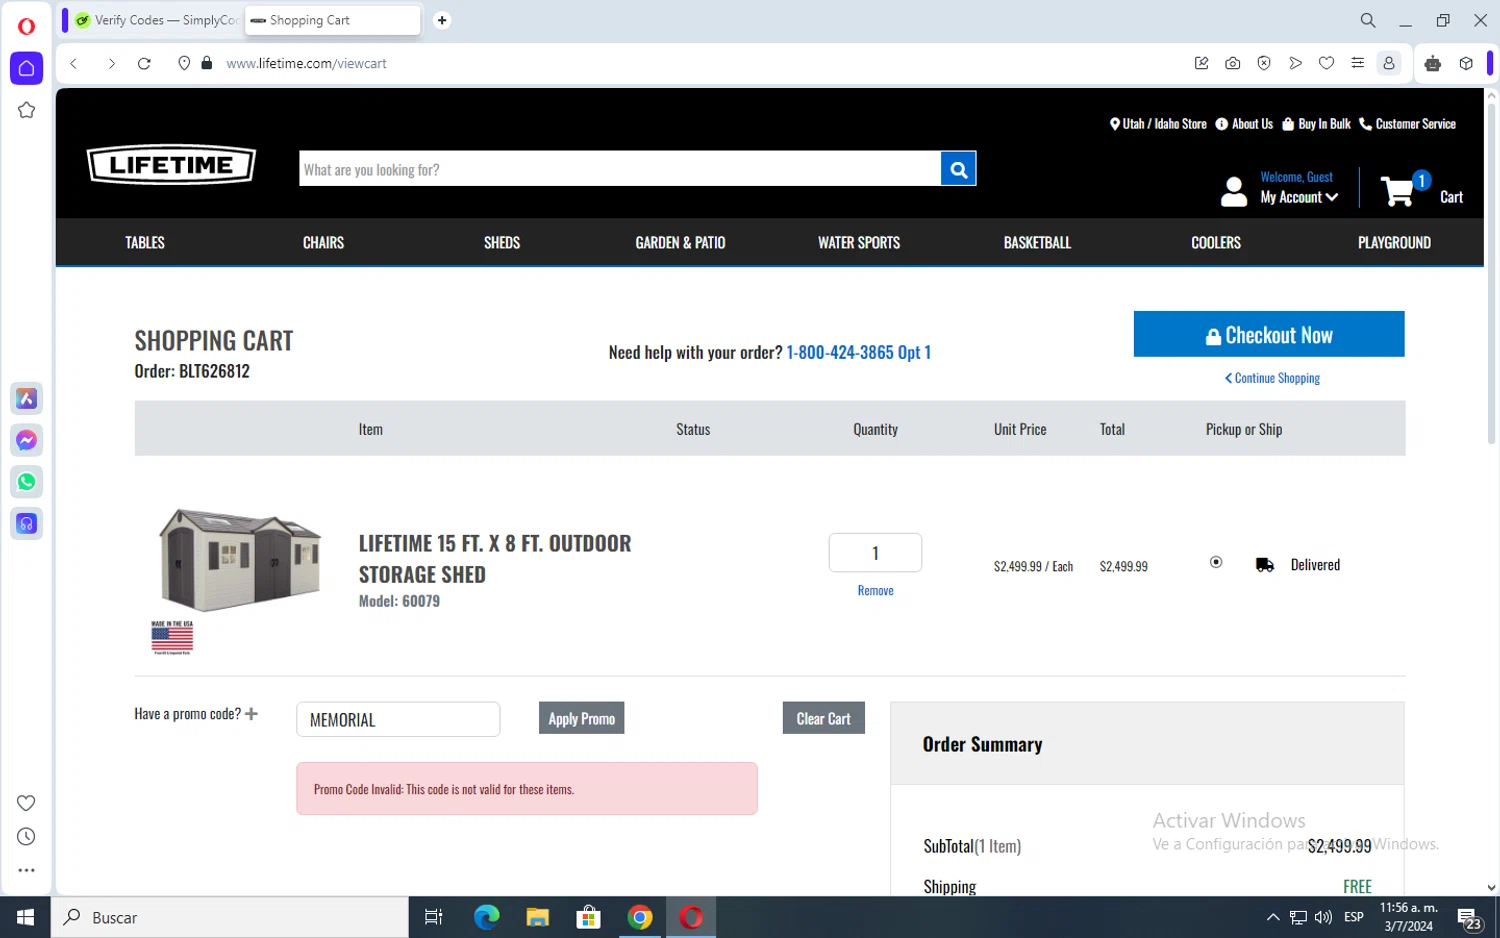Click the storage shed product thumbnail
This screenshot has height=938, width=1500.
[240, 560]
